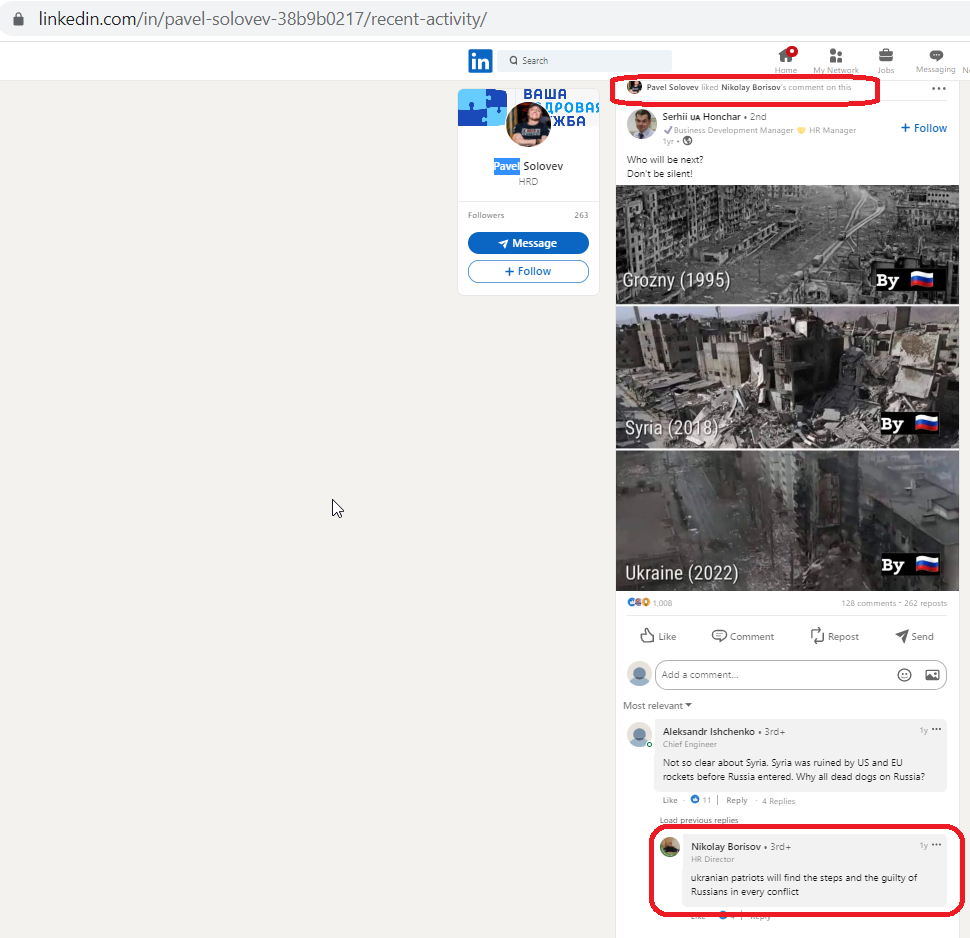Click your avatar beside comment box
This screenshot has height=938, width=970.
click(x=639, y=674)
